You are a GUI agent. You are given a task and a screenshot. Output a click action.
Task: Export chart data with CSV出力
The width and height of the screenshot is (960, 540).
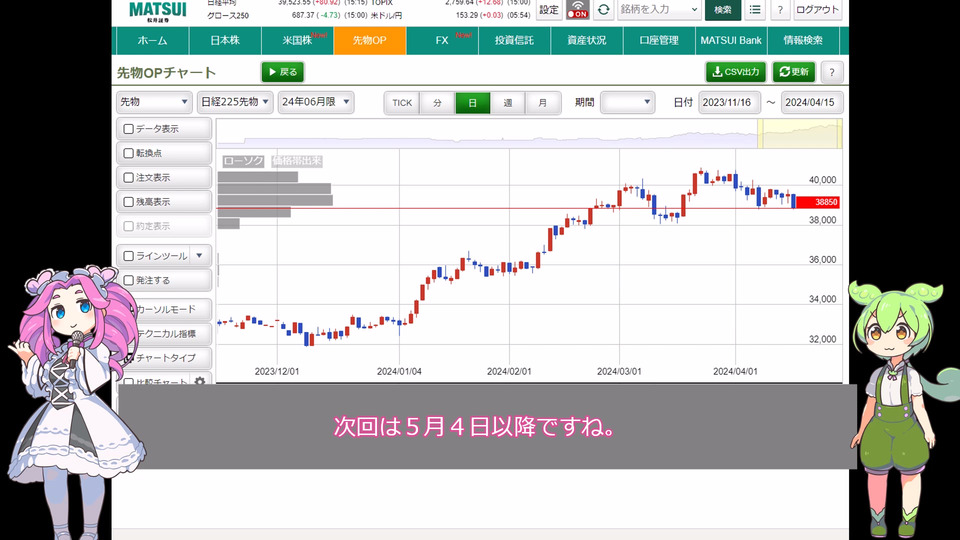click(736, 72)
